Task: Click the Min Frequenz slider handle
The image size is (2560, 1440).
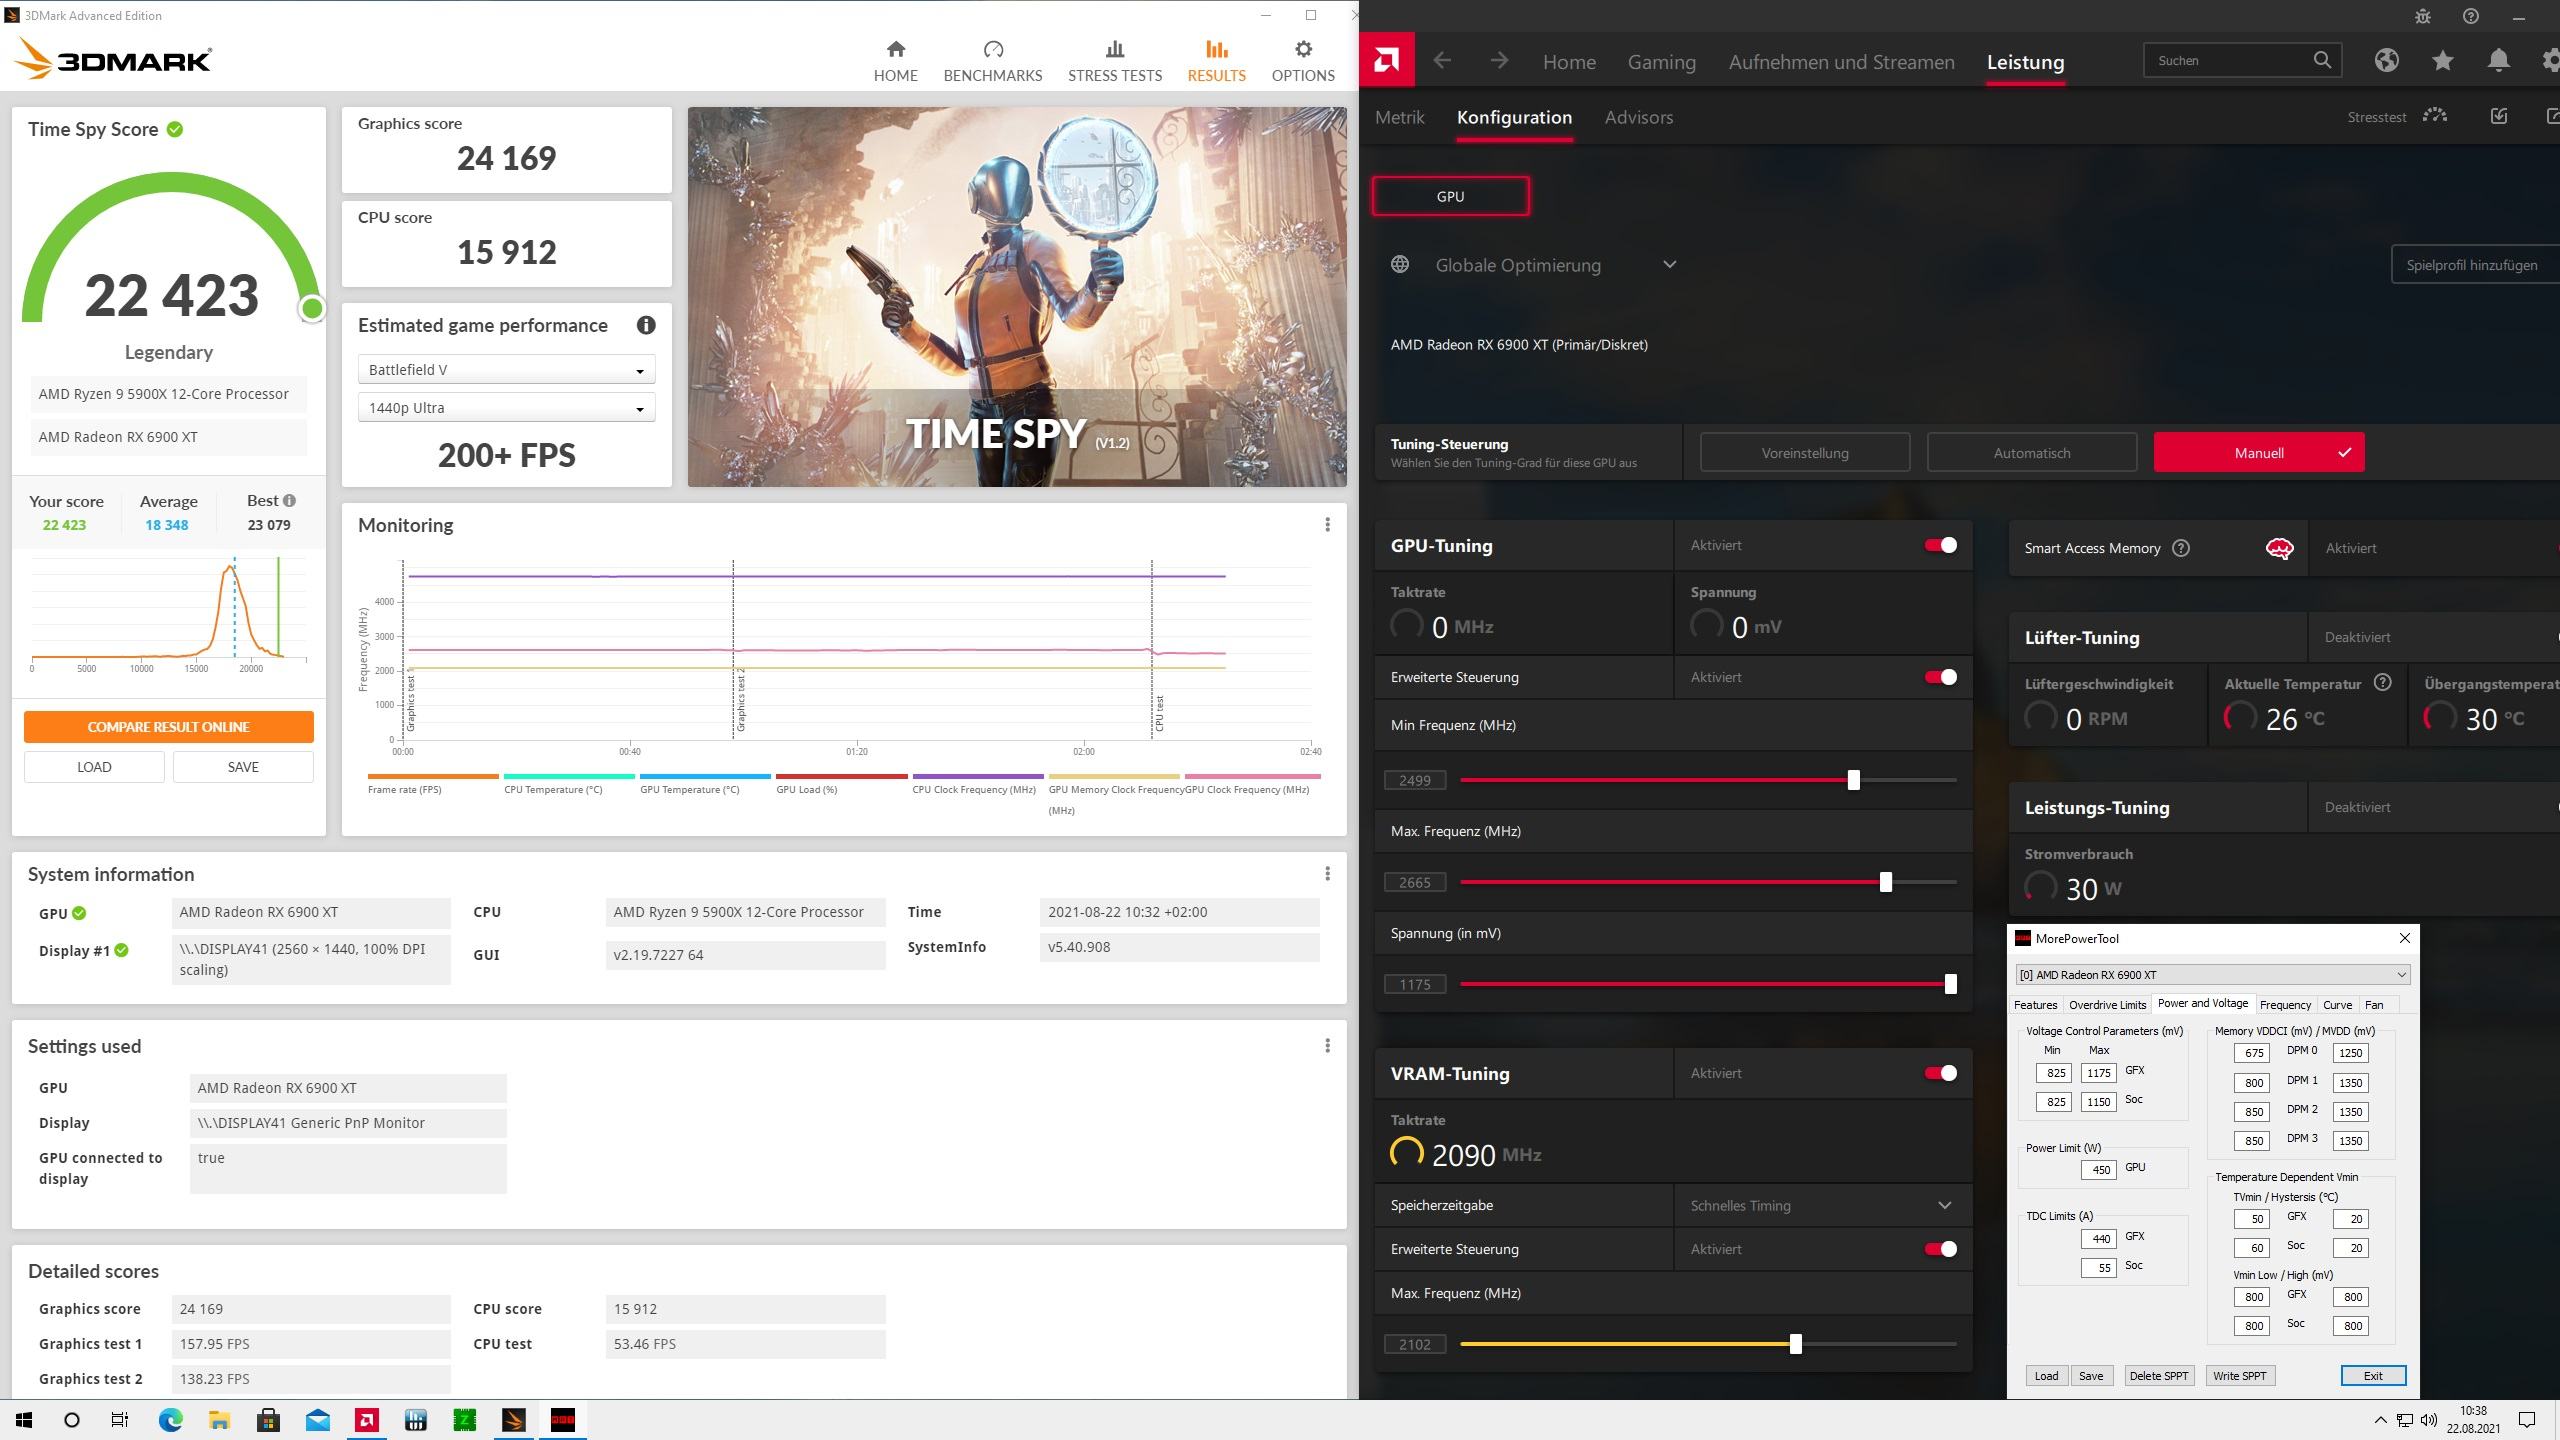Action: 1853,780
